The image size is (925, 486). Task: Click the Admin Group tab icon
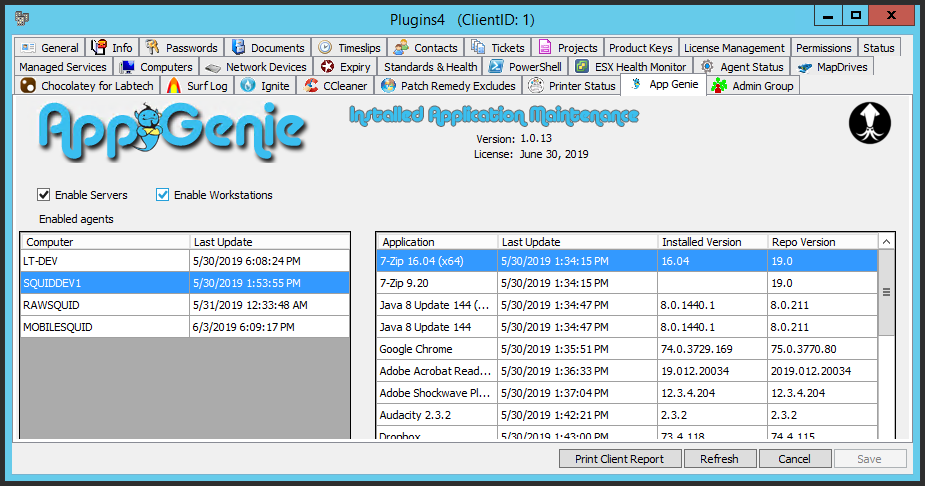tap(718, 86)
